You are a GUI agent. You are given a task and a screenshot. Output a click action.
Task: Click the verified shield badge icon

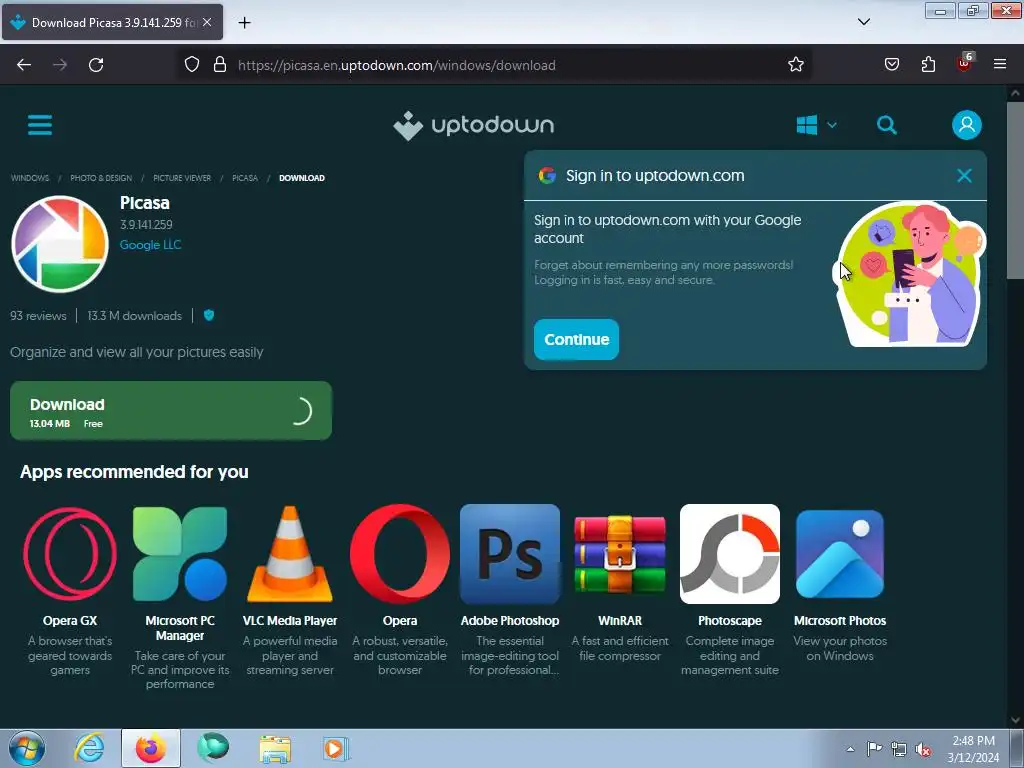click(209, 315)
